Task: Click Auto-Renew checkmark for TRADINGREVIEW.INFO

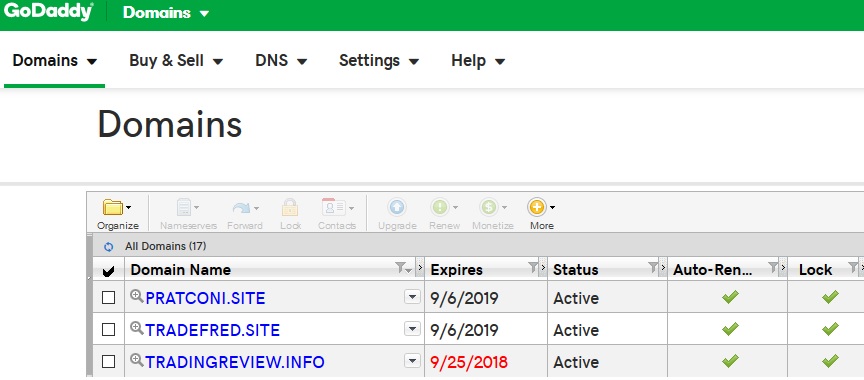Action: tap(730, 361)
